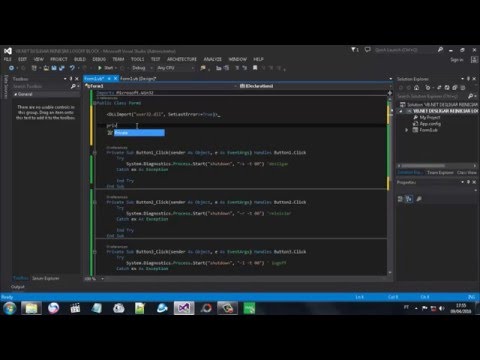
Task: Select App.config in Solution Explorer
Action: [x=430, y=124]
